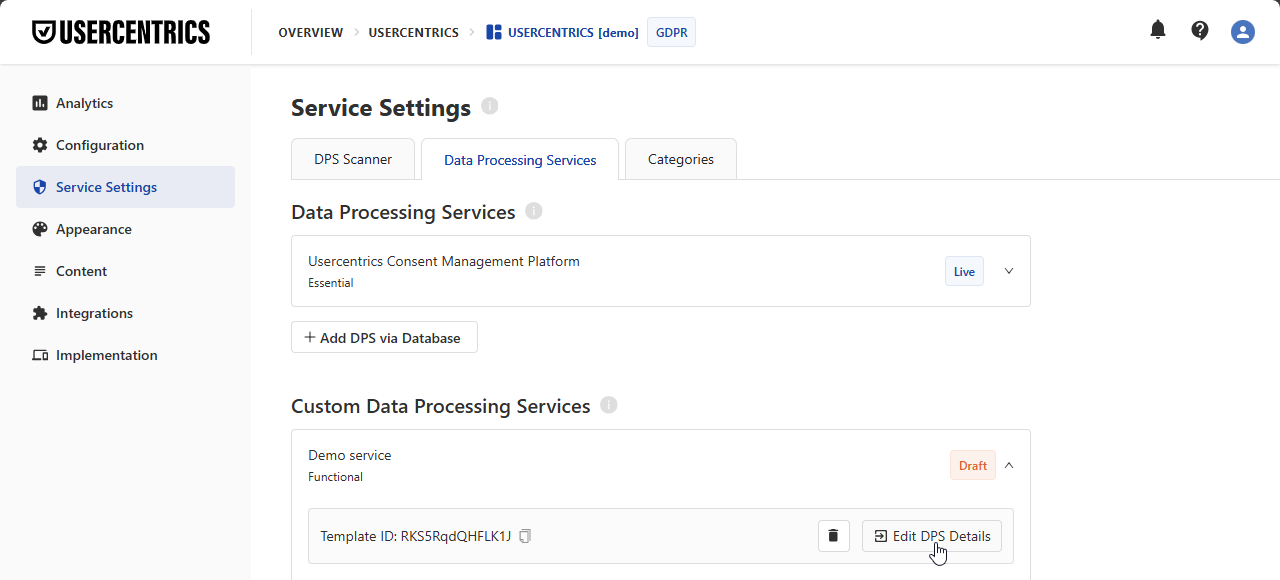
Task: Copy the Template ID to clipboard
Action: tap(525, 536)
